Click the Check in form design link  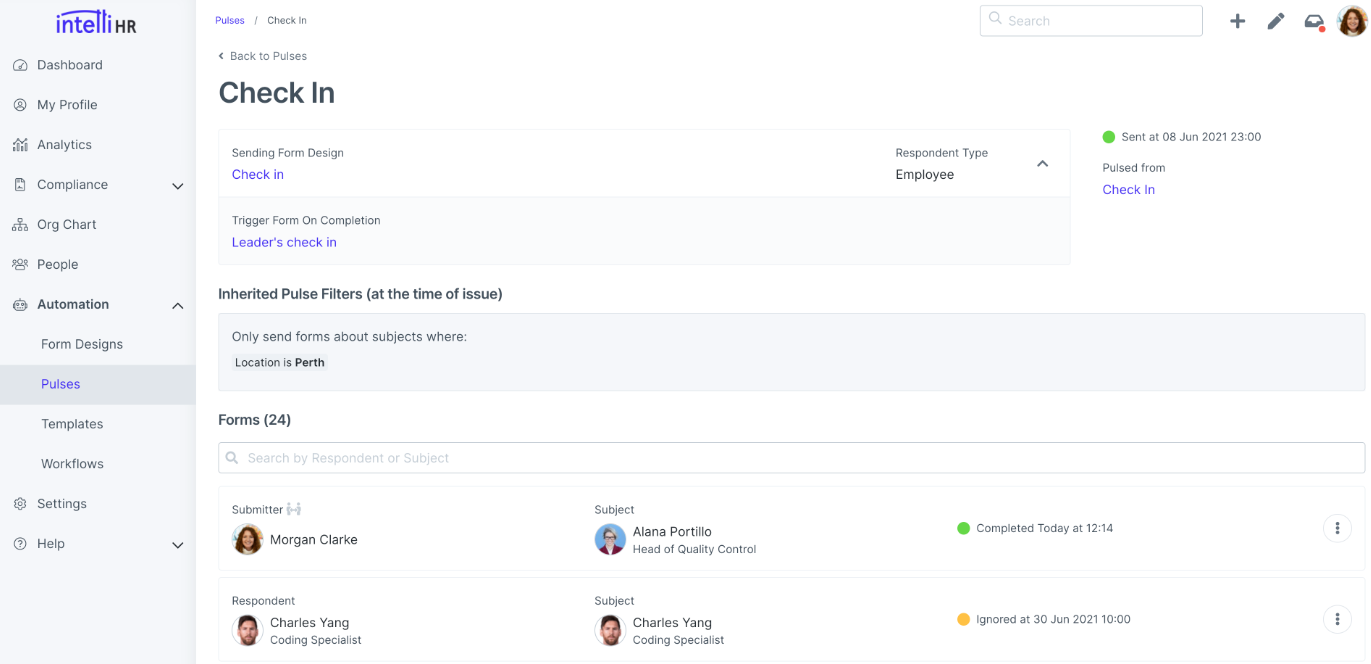click(x=257, y=174)
